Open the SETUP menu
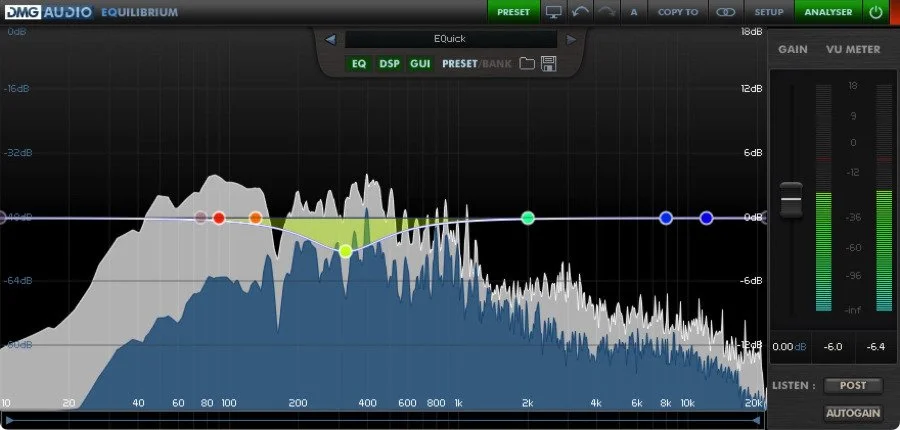The width and height of the screenshot is (900, 430). (x=769, y=12)
